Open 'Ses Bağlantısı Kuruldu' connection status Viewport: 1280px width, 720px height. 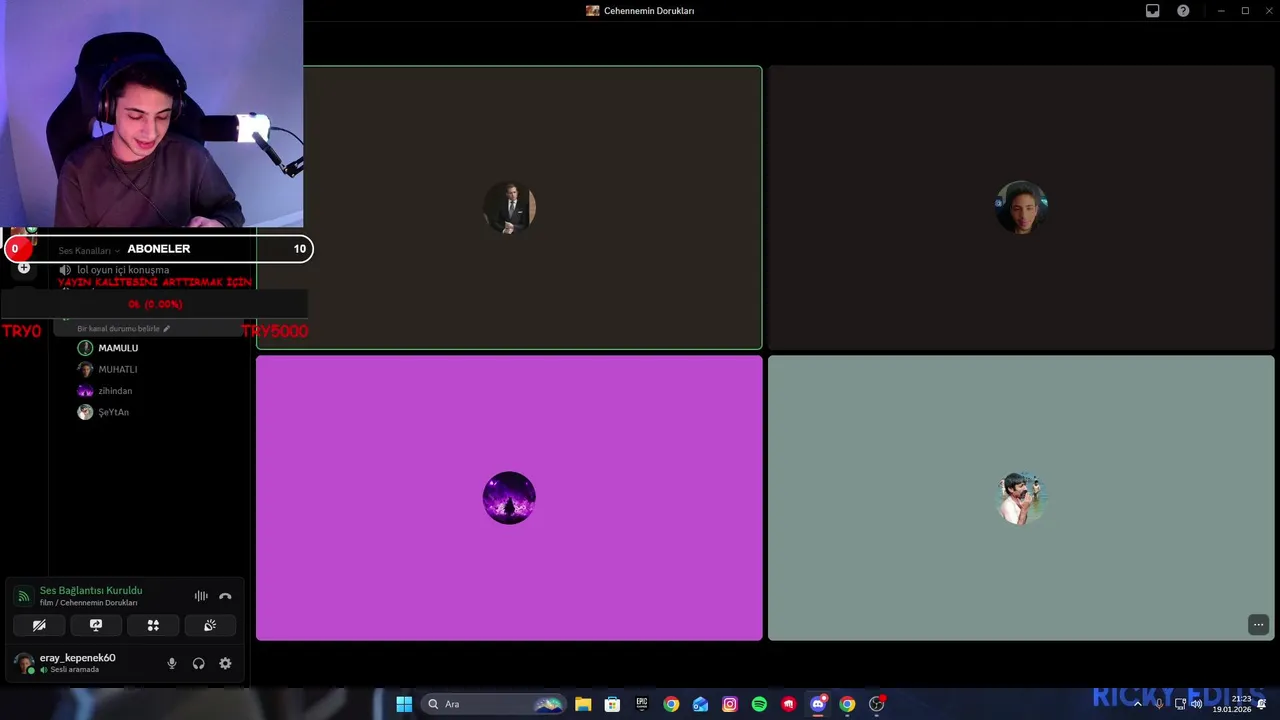91,591
